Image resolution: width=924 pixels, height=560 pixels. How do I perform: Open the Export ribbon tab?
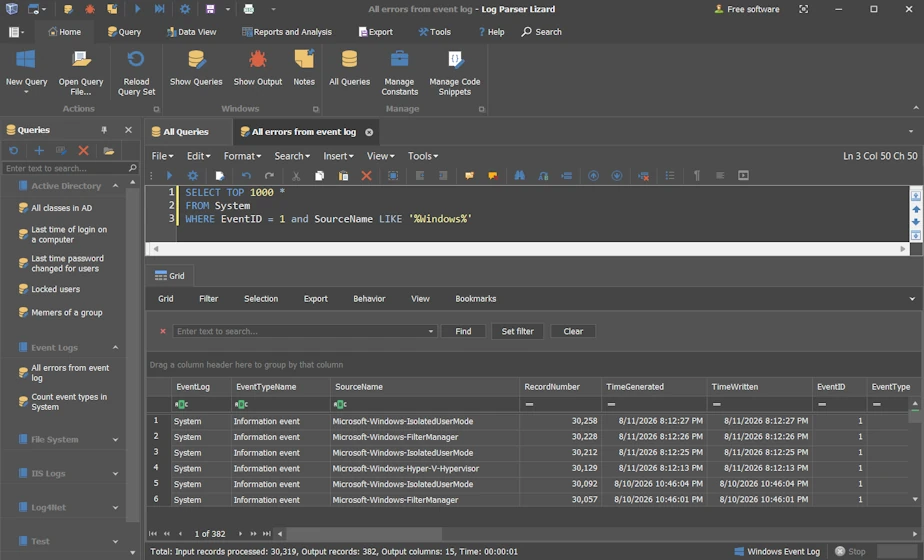[375, 32]
